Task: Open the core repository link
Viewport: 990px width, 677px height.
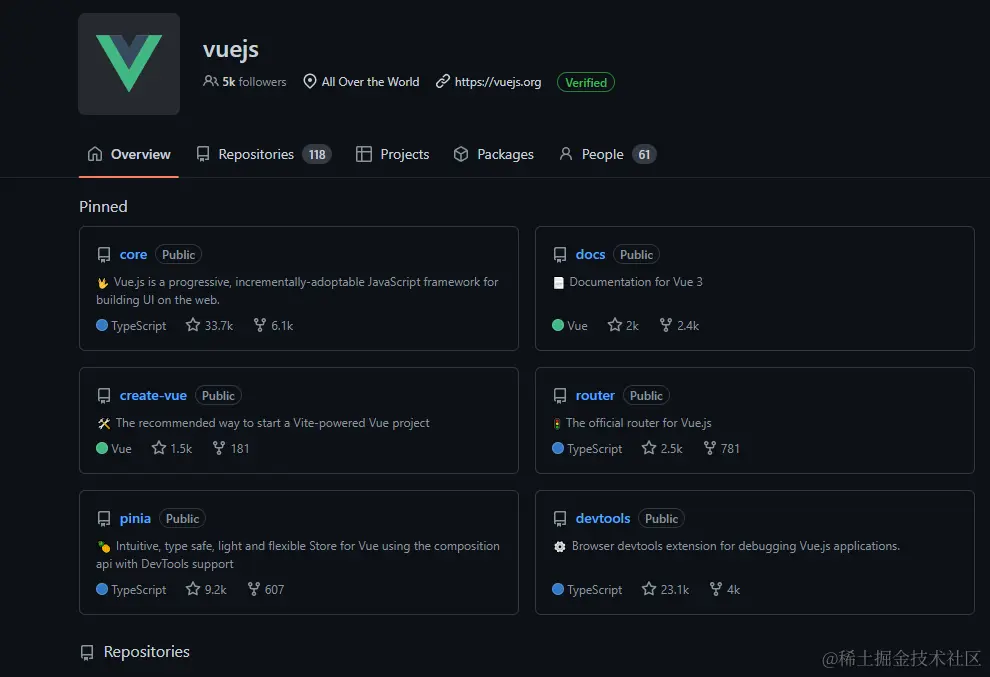Action: (x=133, y=255)
